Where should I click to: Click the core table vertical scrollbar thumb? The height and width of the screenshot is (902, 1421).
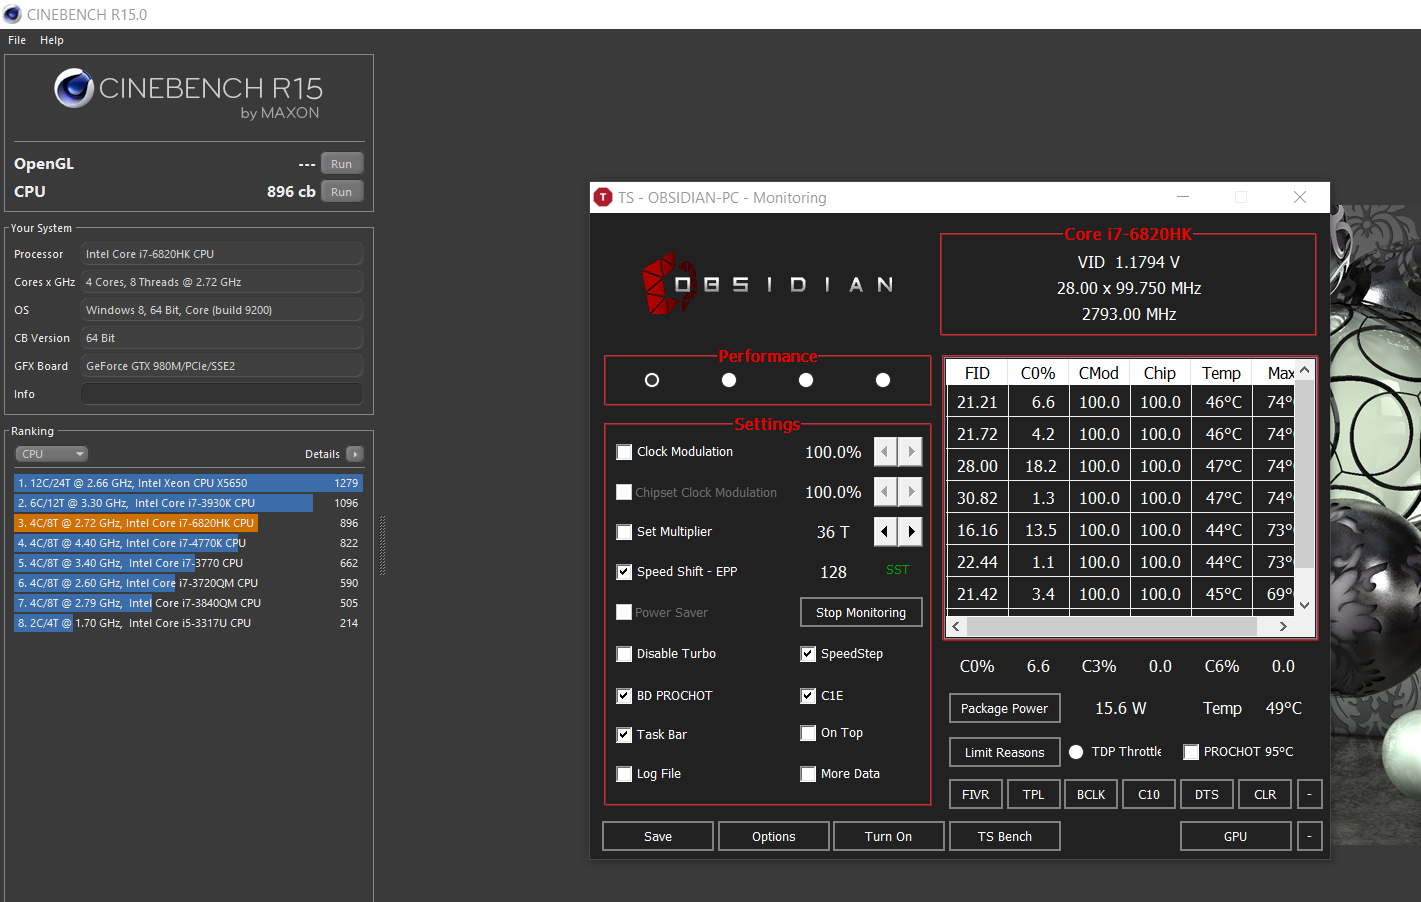1304,474
